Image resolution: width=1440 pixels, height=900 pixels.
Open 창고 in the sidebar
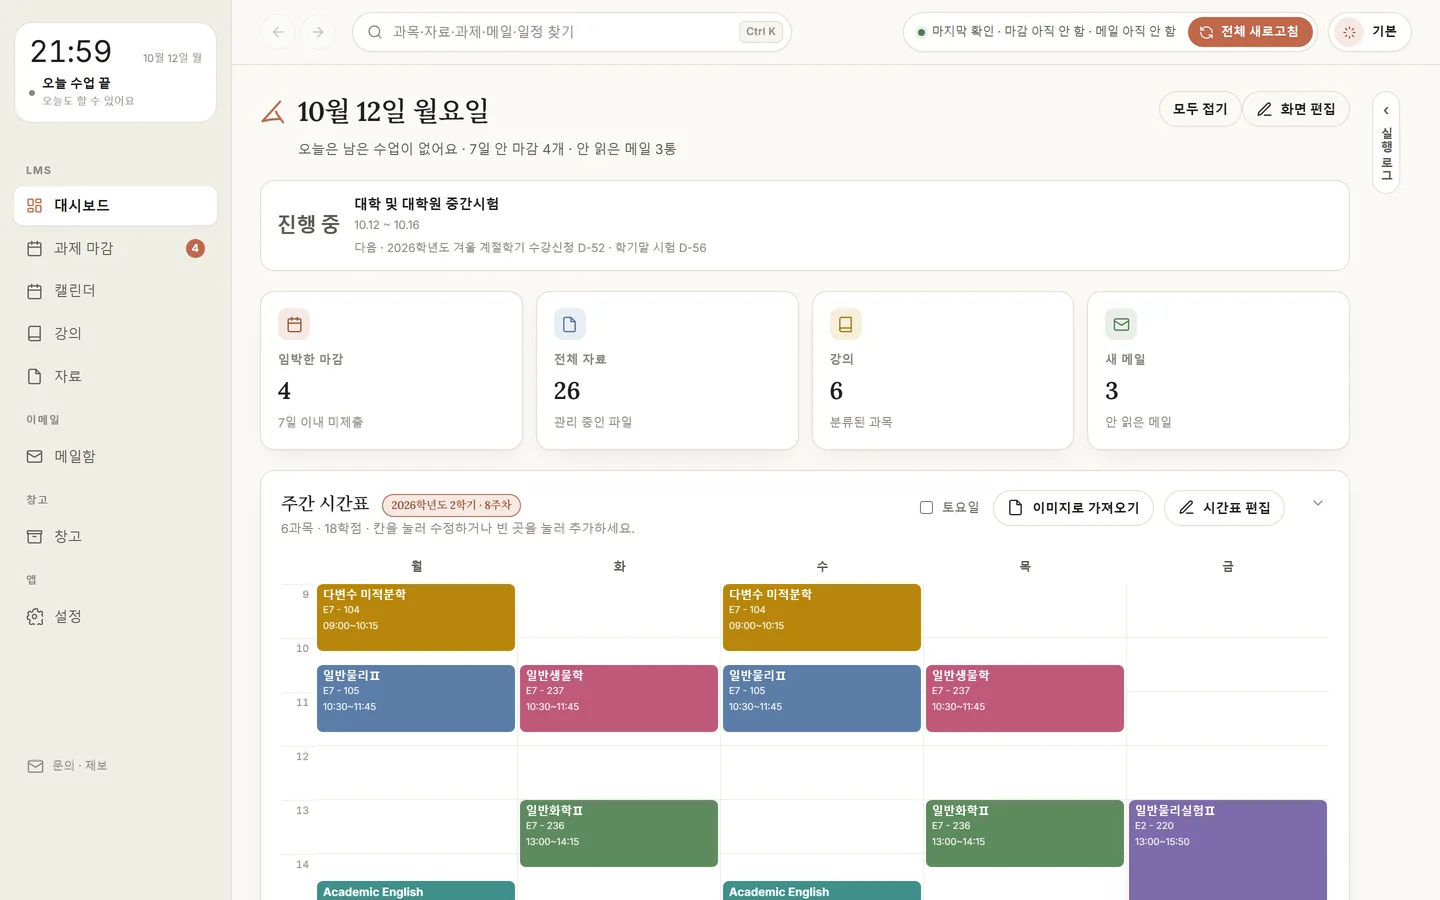tap(116, 536)
